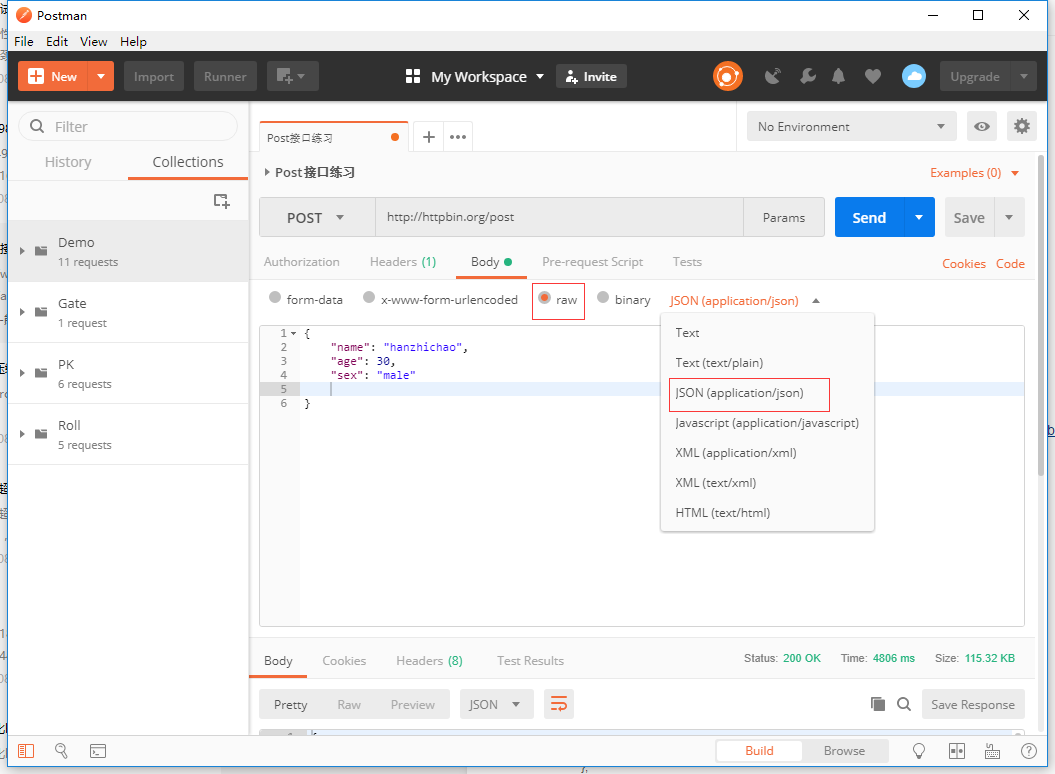Add a new request tab with plus
The image size is (1055, 774).
[429, 137]
